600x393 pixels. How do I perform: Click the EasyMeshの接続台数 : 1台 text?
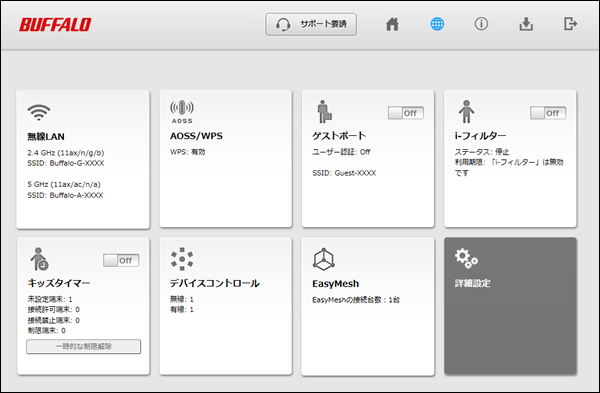(x=356, y=300)
